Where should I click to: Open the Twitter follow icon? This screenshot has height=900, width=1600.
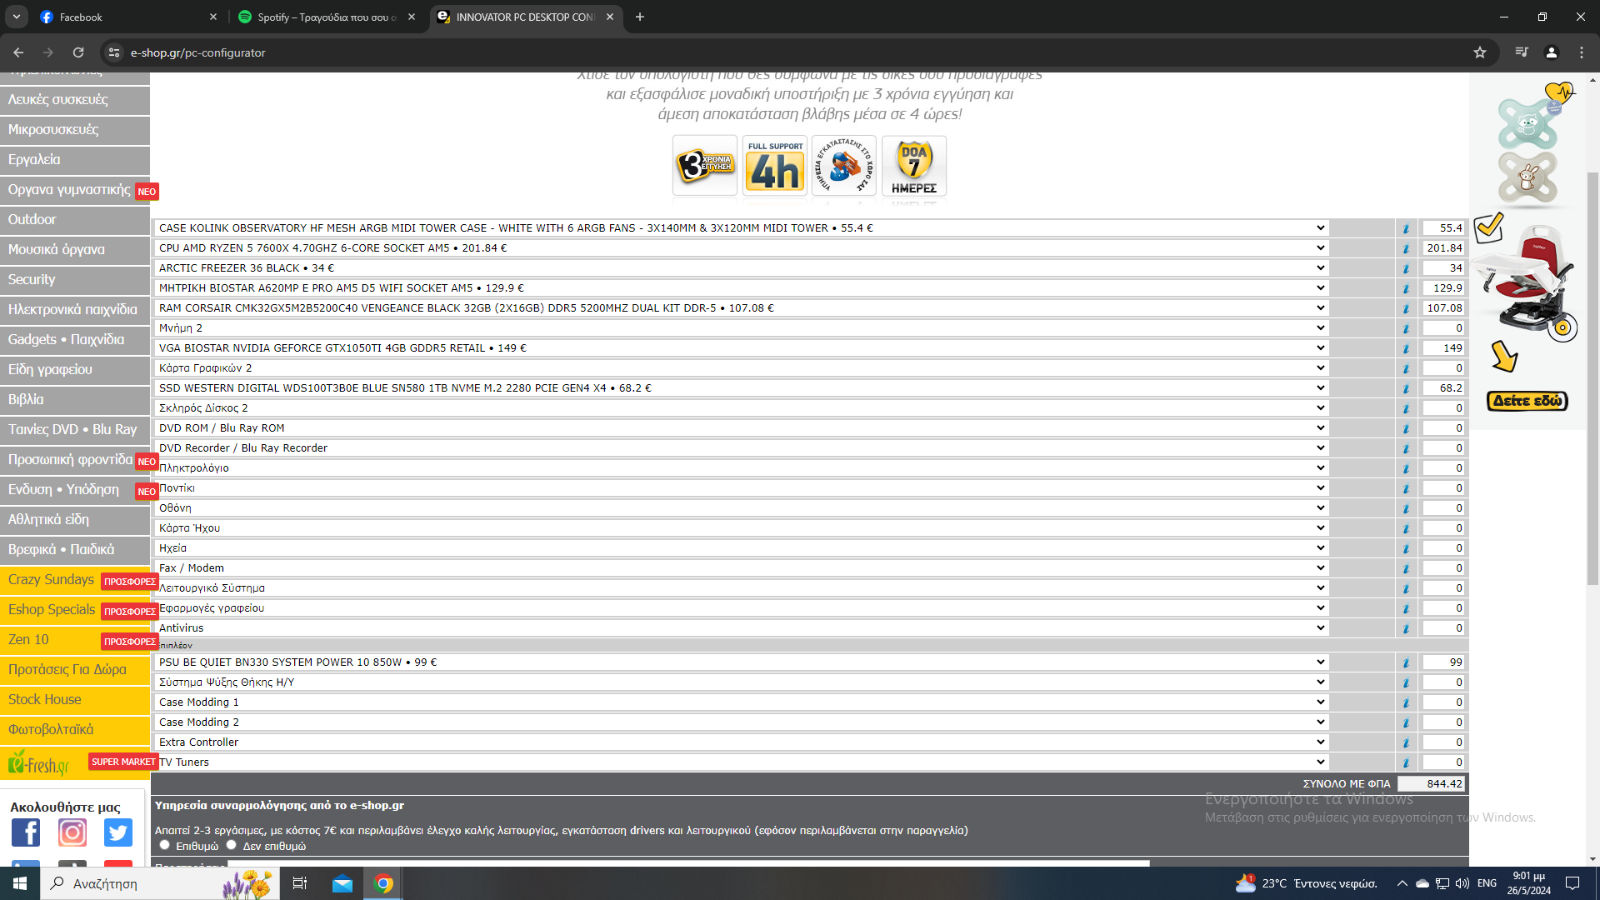118,832
